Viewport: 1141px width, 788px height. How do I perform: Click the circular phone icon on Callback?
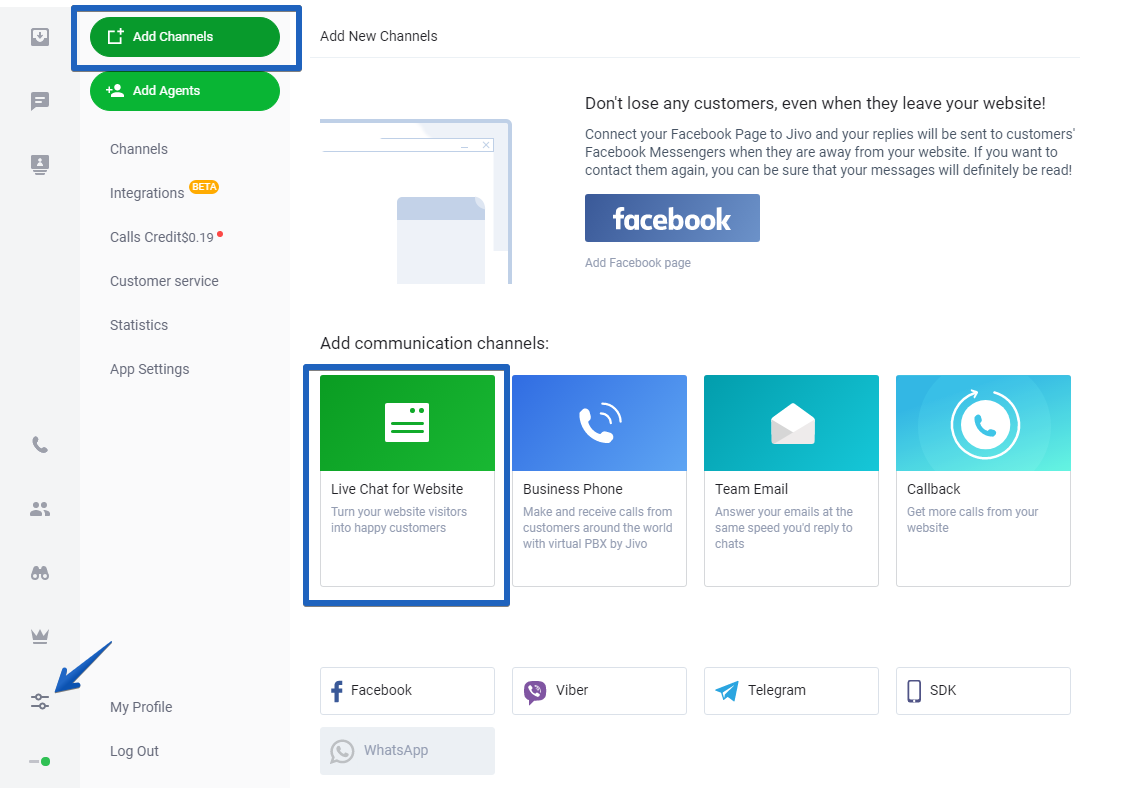click(985, 425)
